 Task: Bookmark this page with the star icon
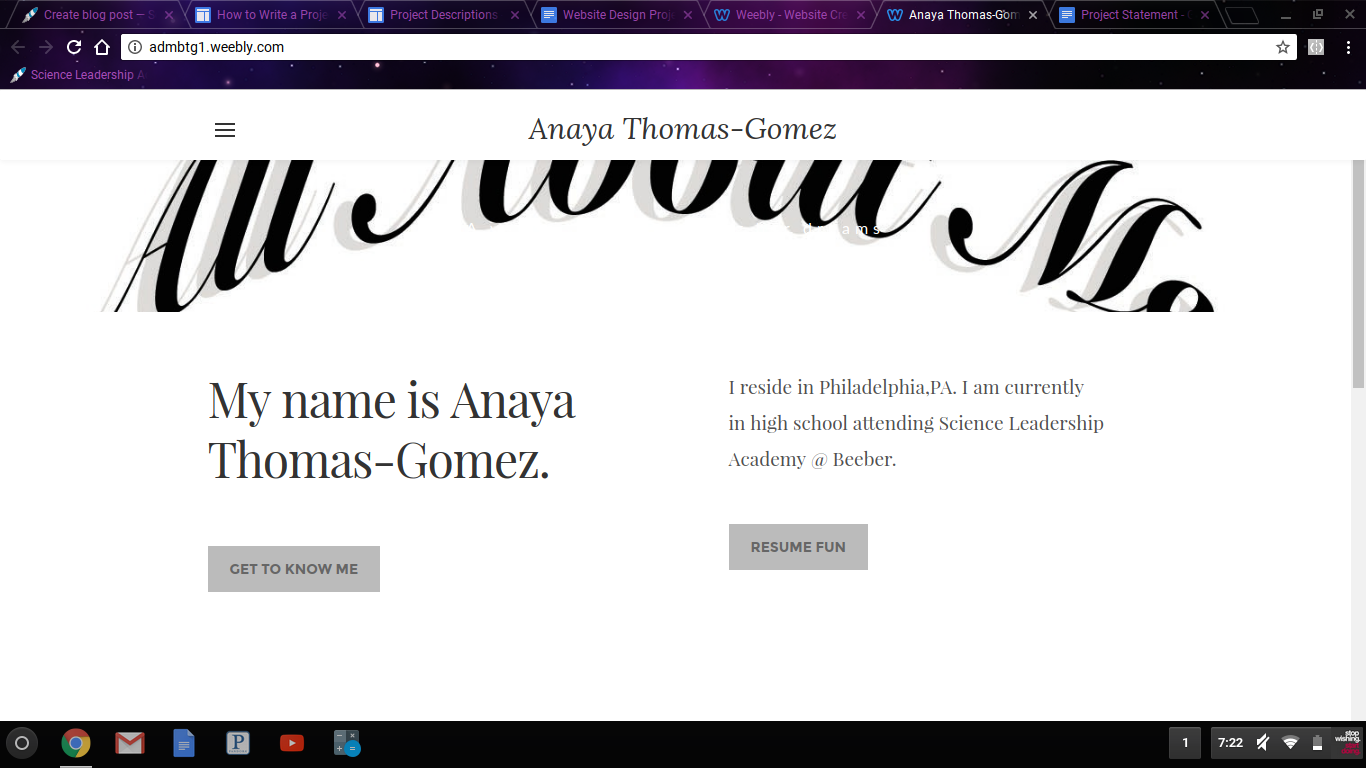tap(1283, 47)
